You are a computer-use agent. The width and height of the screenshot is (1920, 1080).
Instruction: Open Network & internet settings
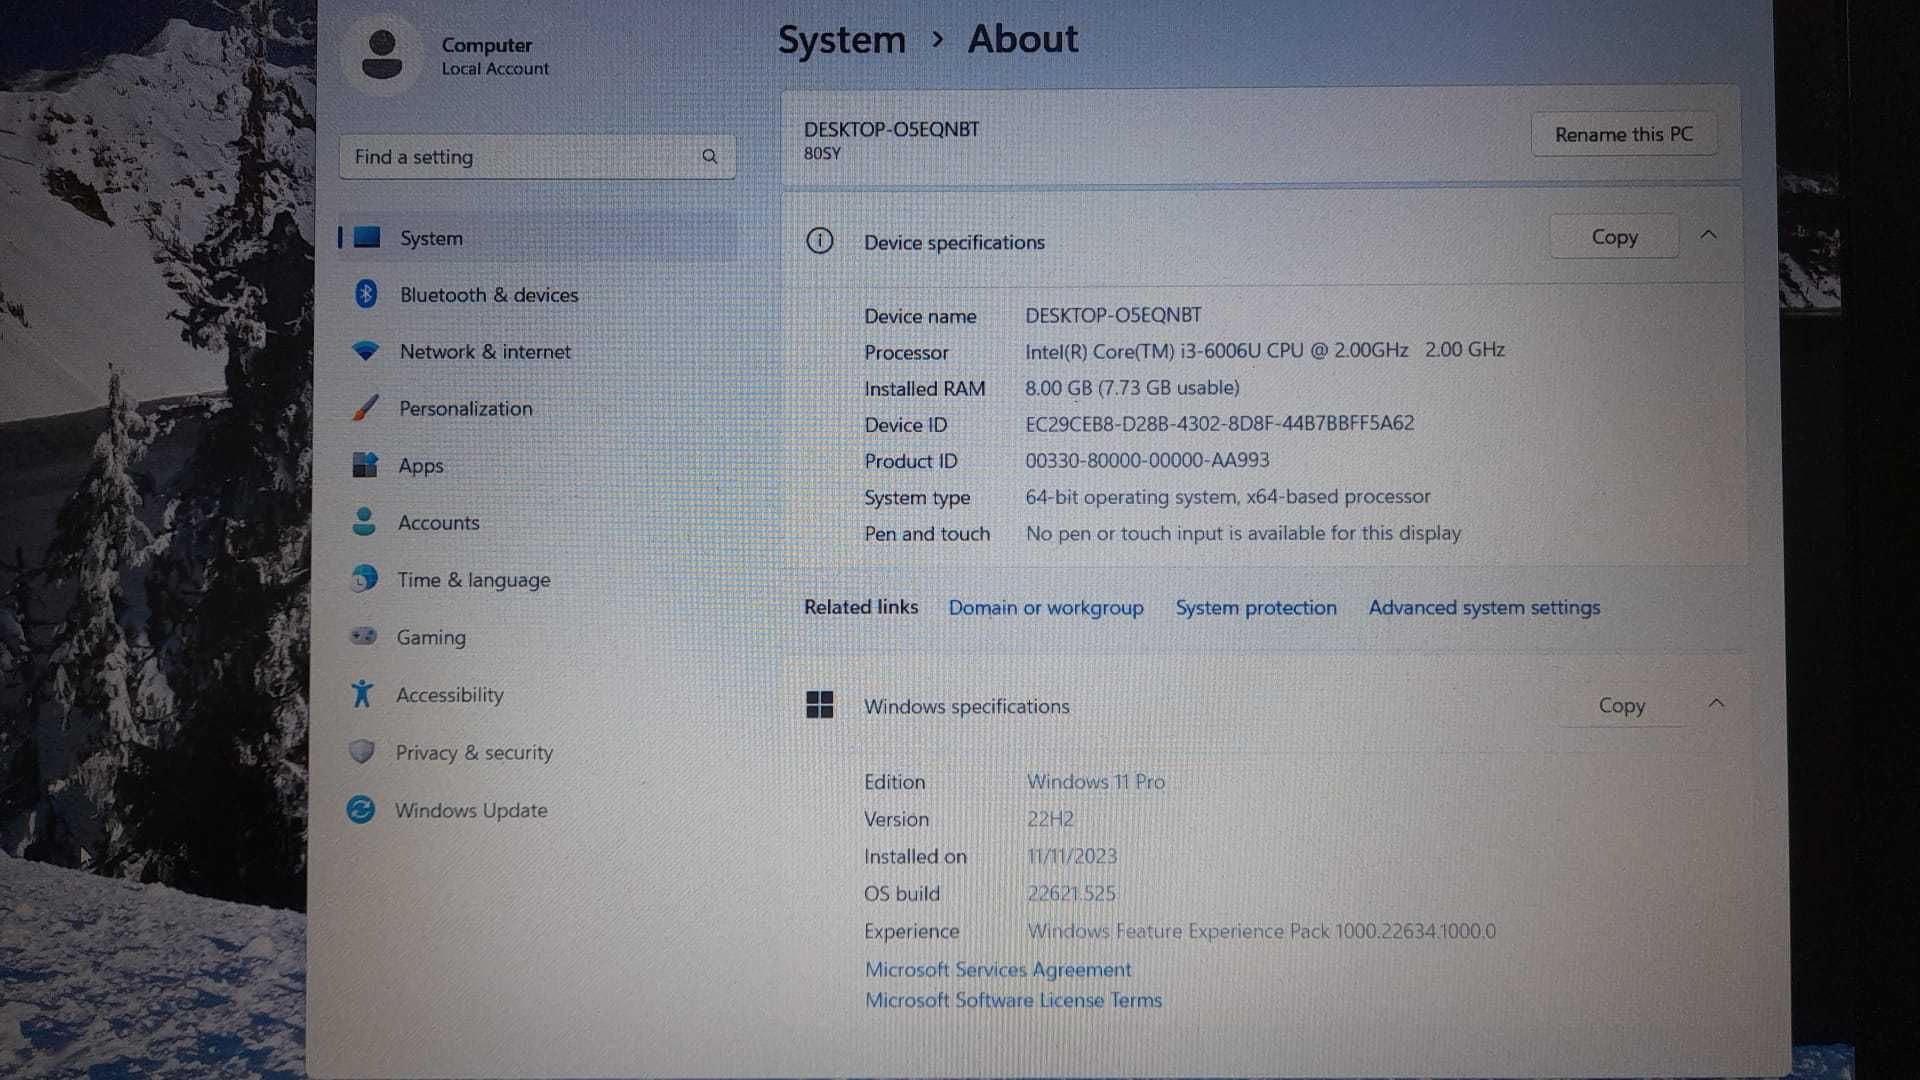point(537,351)
